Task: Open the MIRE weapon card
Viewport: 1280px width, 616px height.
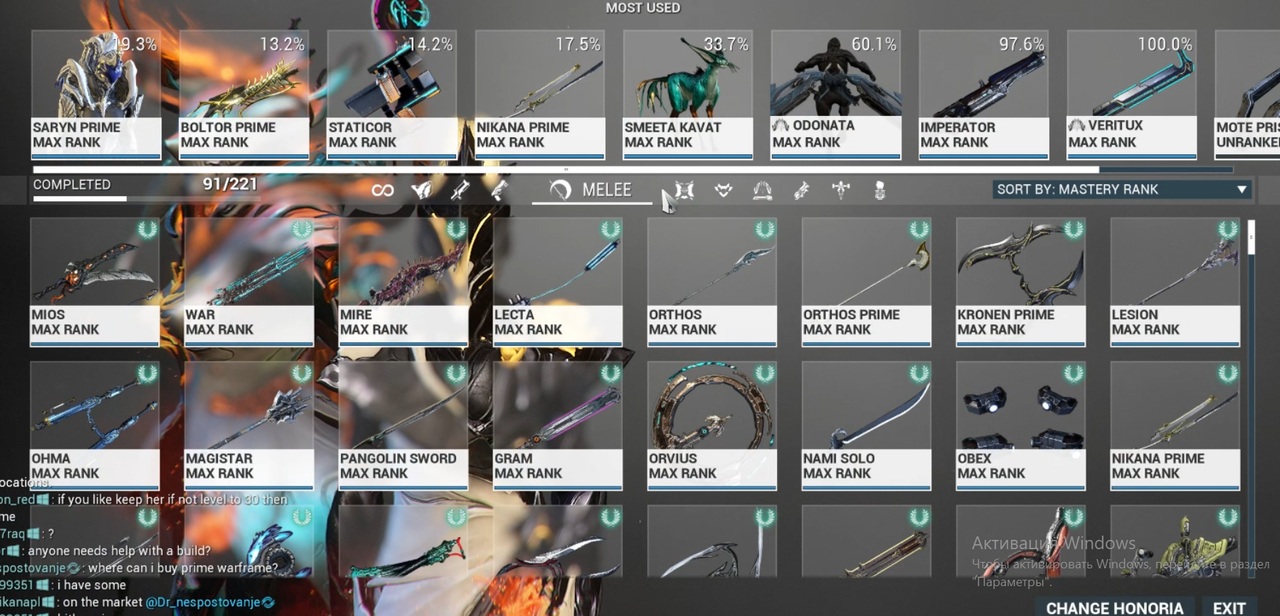Action: (x=404, y=282)
